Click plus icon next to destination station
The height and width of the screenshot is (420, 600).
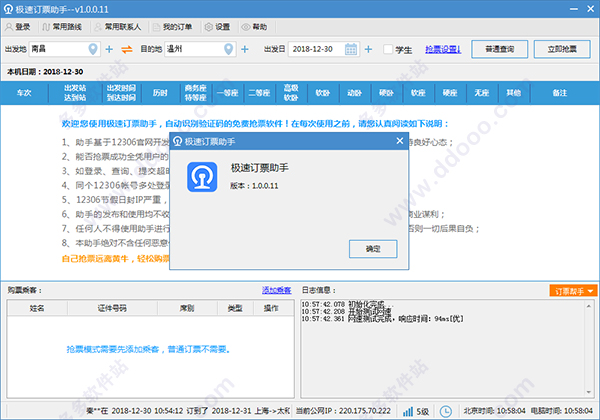coord(245,49)
